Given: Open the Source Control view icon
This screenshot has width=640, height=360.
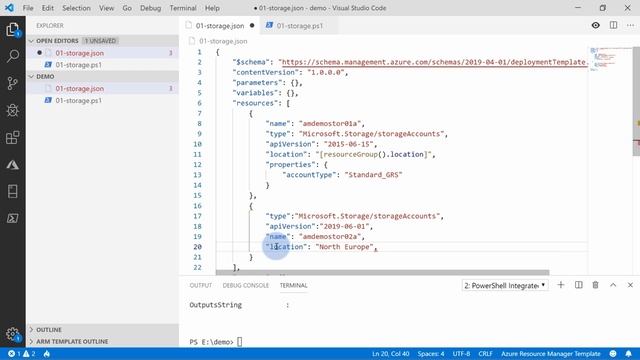Looking at the screenshot, I should click(x=13, y=83).
